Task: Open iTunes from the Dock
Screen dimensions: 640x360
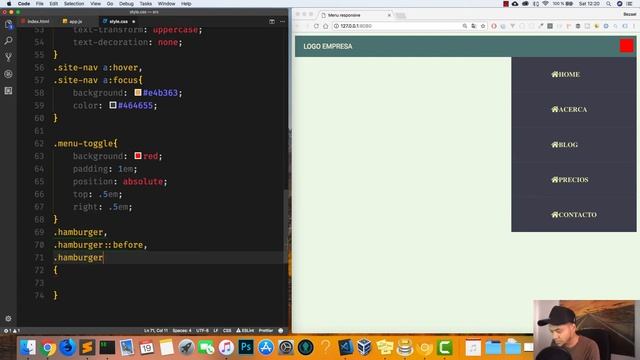Action: click(226, 347)
